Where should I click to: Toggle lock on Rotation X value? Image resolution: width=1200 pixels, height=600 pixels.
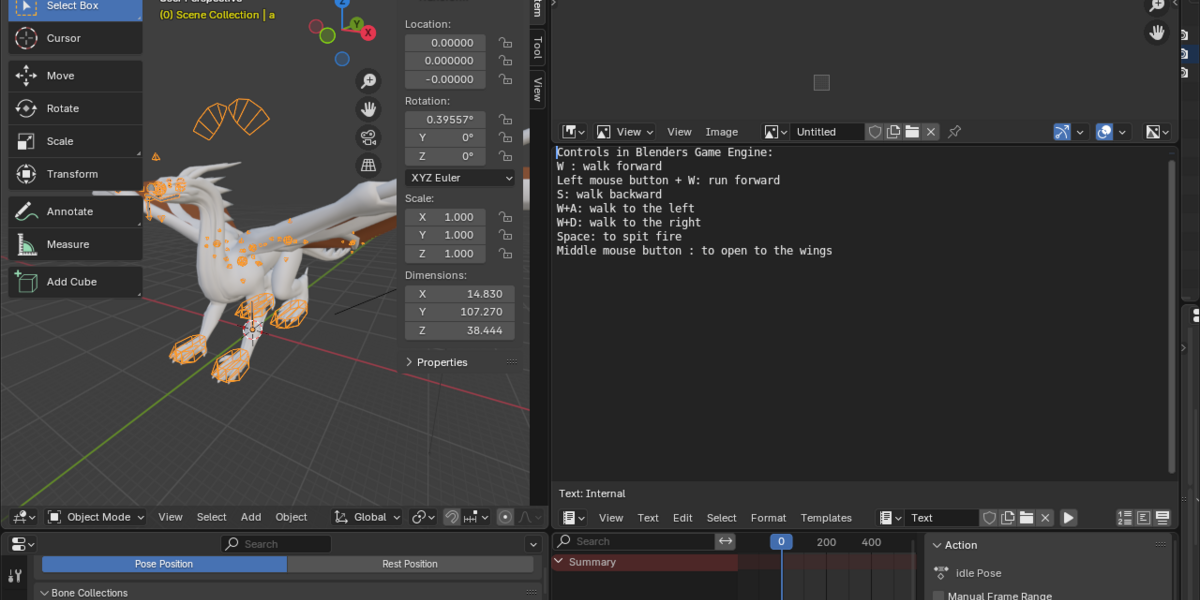point(505,119)
